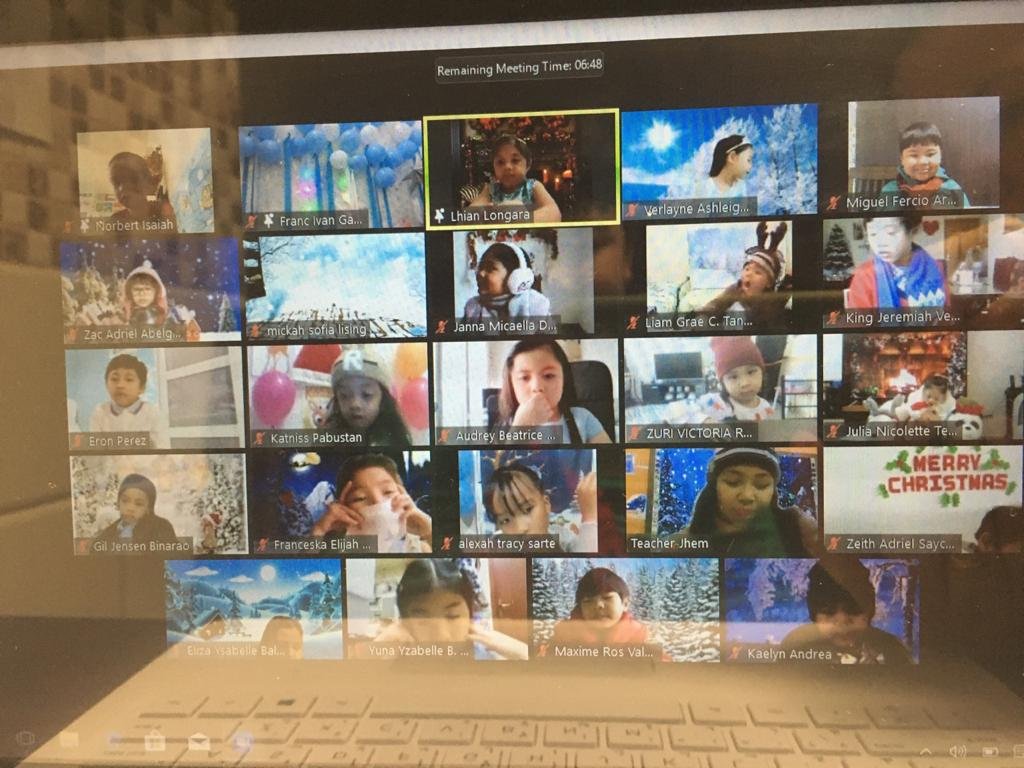Click the Eron Perez name label
Viewport: 1024px width, 768px height.
pyautogui.click(x=116, y=440)
